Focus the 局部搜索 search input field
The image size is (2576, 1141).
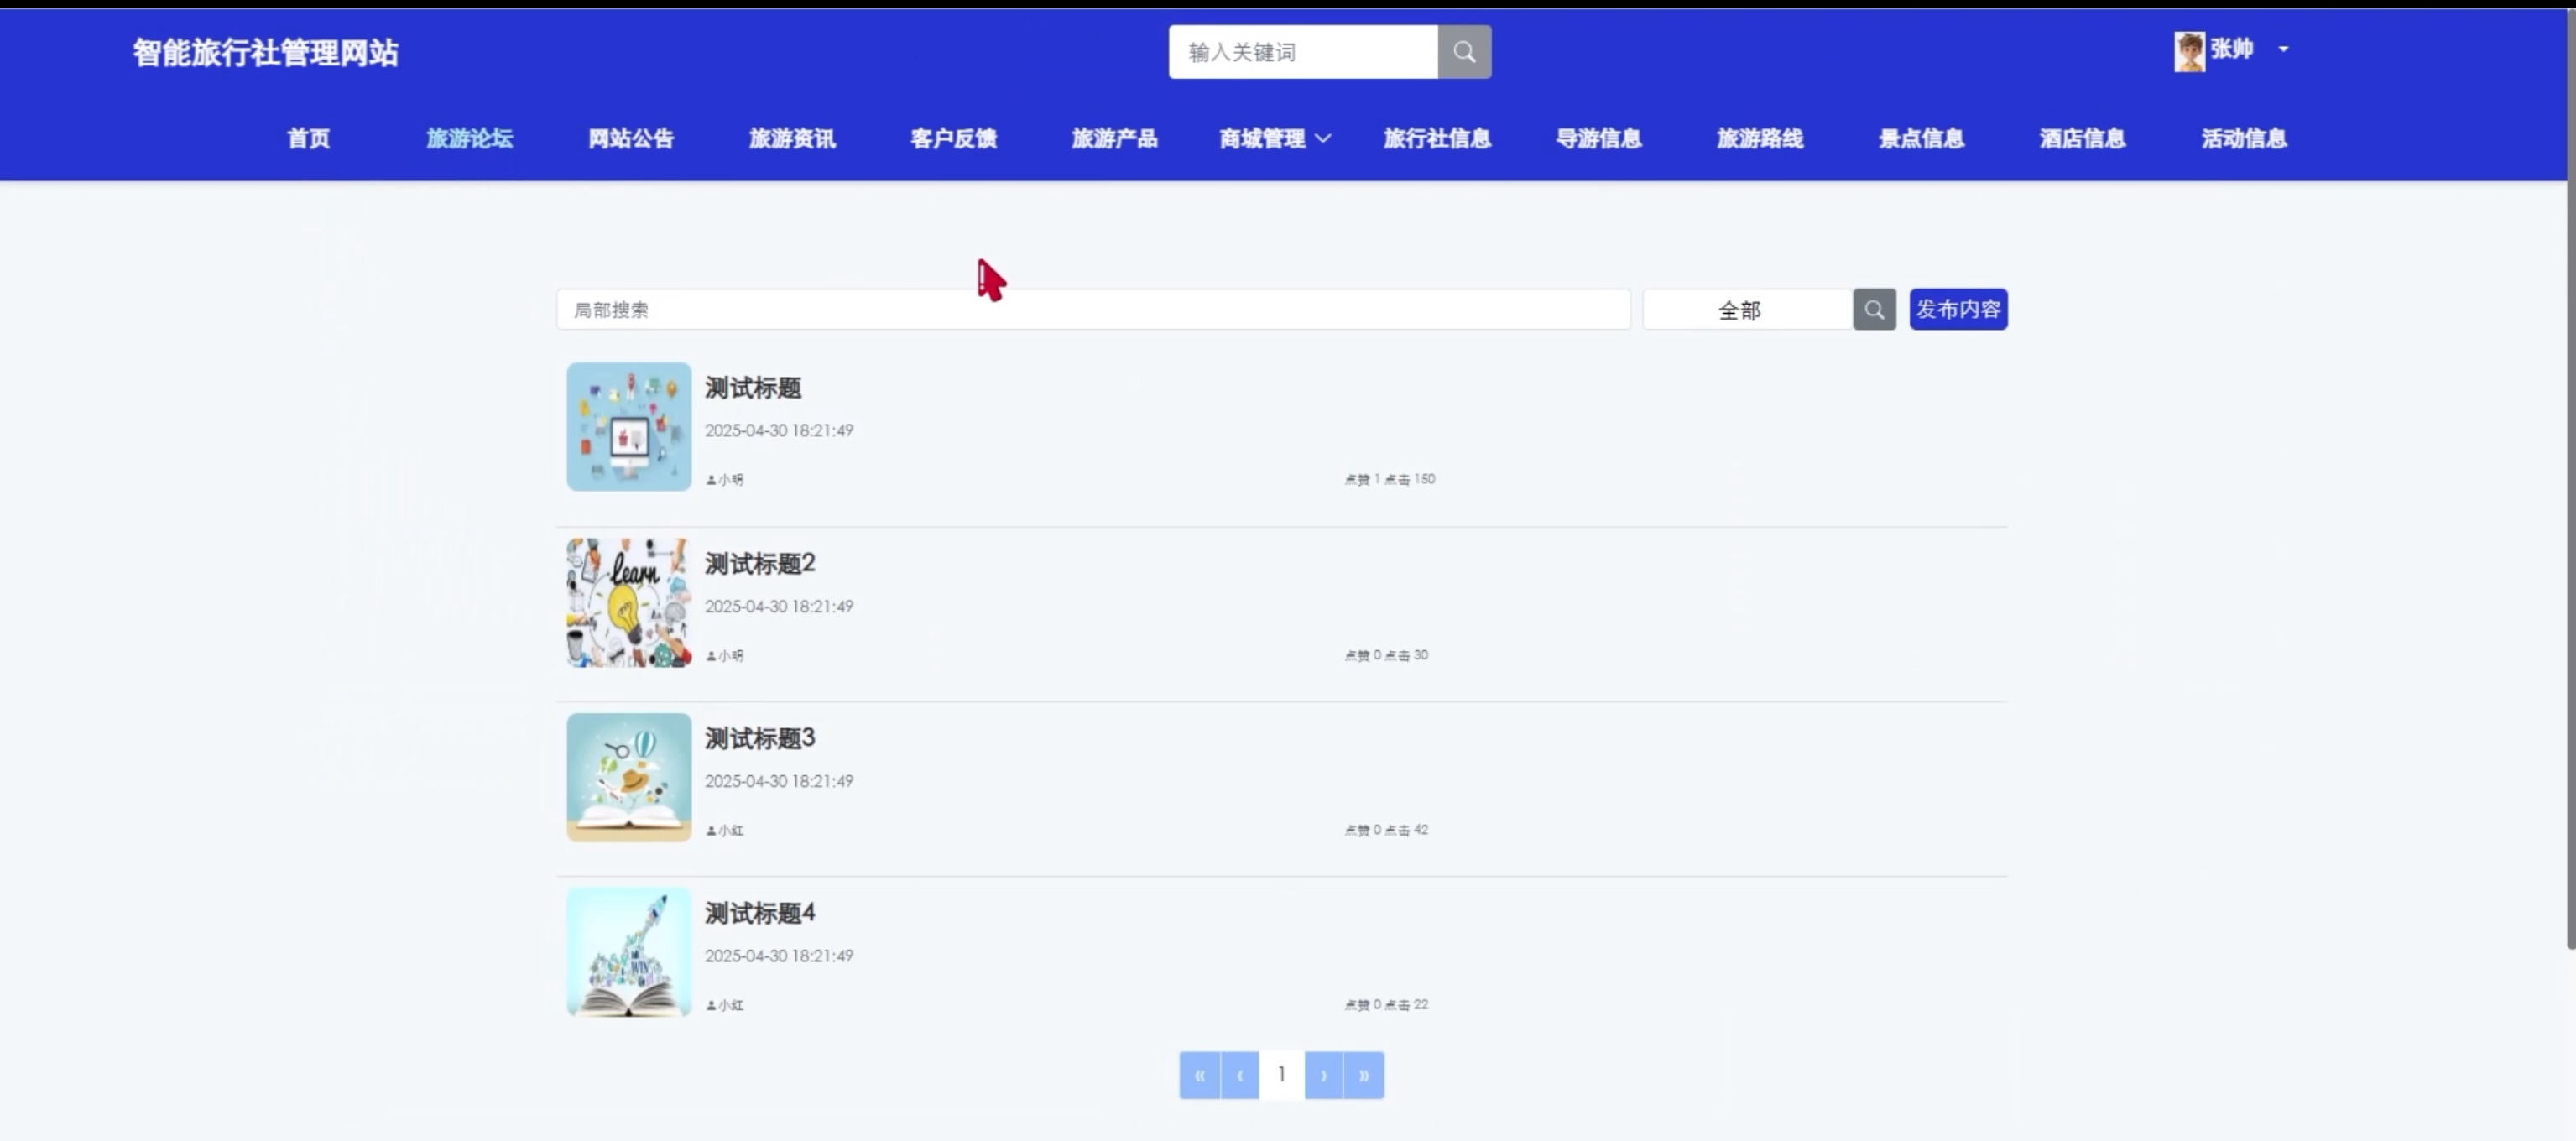tap(1092, 310)
